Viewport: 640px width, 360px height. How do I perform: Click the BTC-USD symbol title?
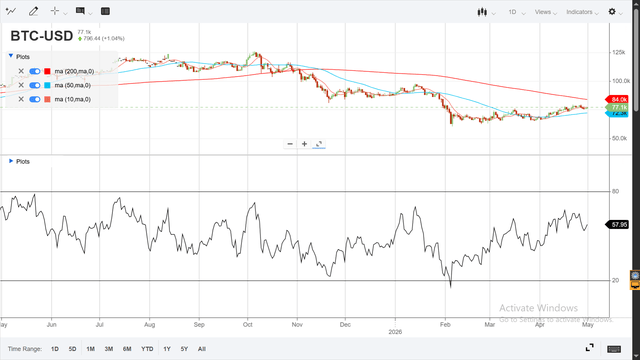tap(42, 36)
